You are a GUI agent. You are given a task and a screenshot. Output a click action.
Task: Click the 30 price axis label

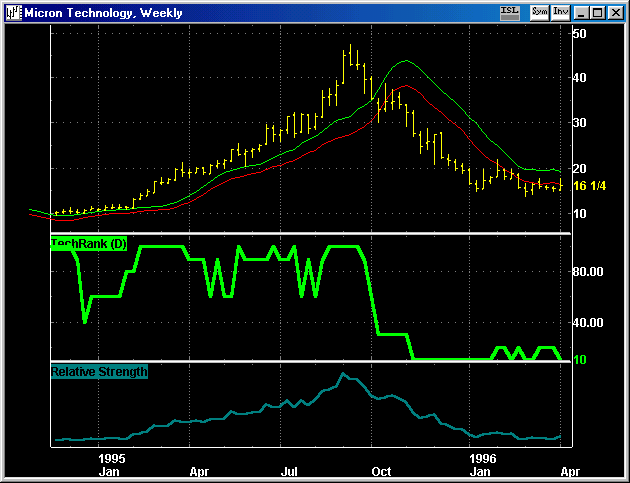tap(580, 123)
